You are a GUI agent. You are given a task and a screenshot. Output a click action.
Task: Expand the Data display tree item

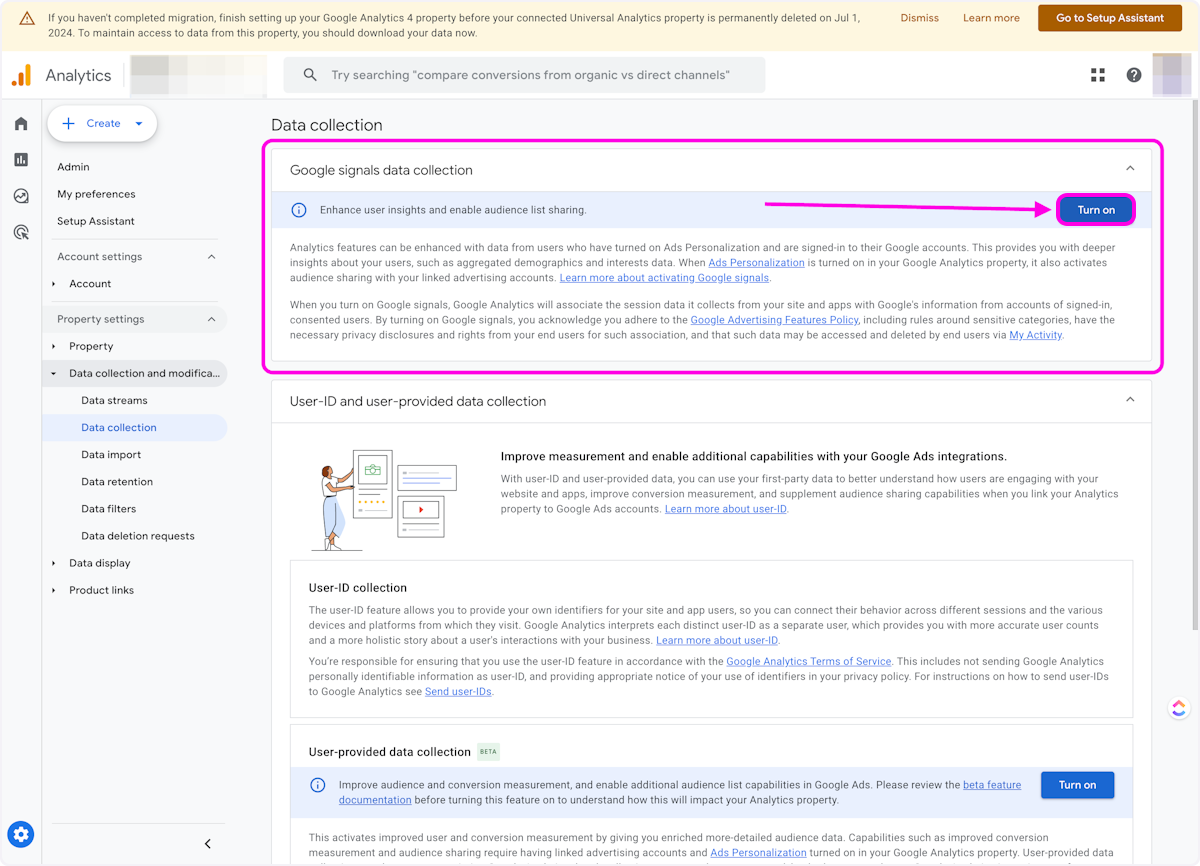click(54, 563)
